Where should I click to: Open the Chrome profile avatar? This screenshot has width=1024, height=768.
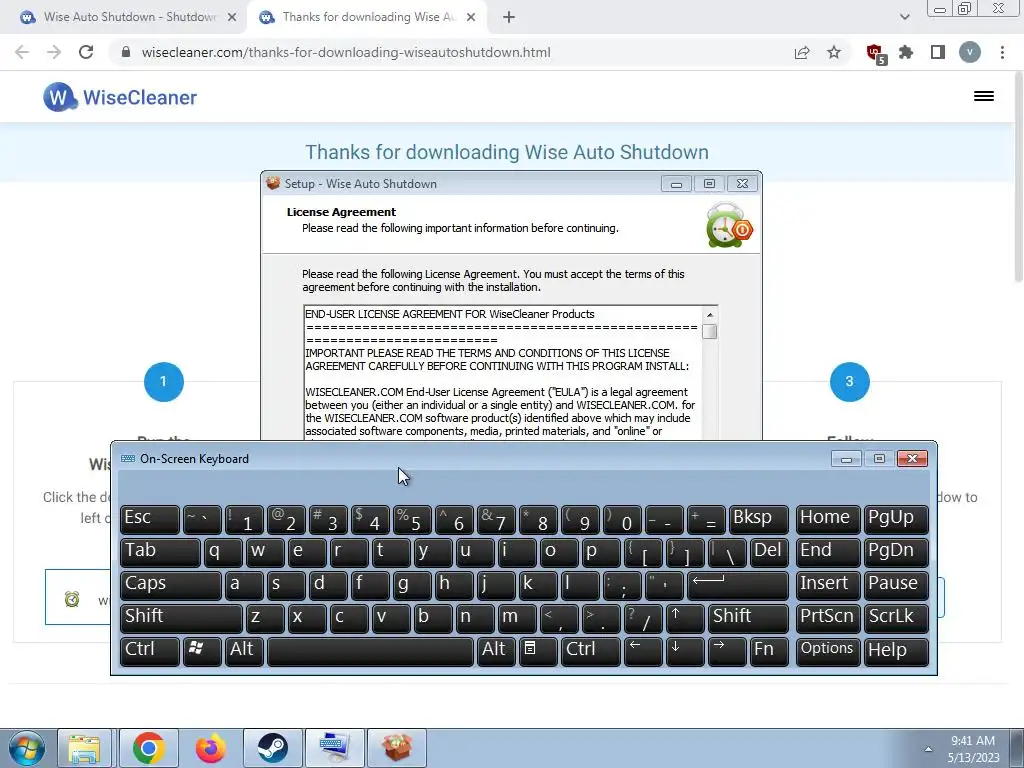(970, 52)
